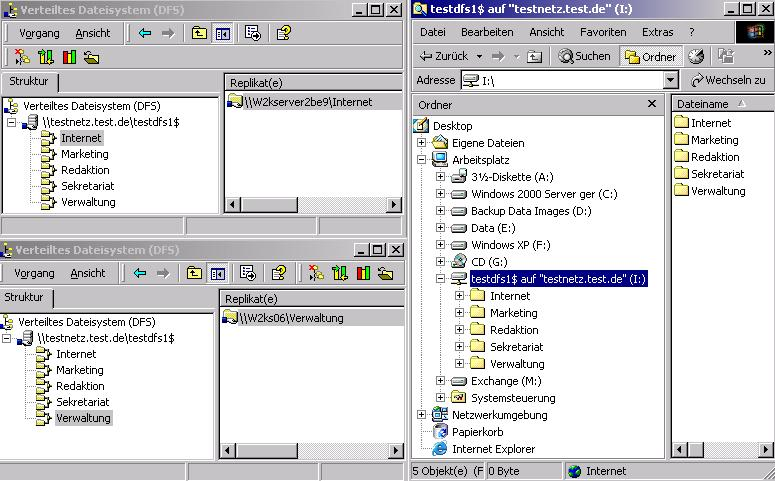The image size is (775, 481).
Task: Click back arrow in lower DFS window
Action: click(x=140, y=273)
